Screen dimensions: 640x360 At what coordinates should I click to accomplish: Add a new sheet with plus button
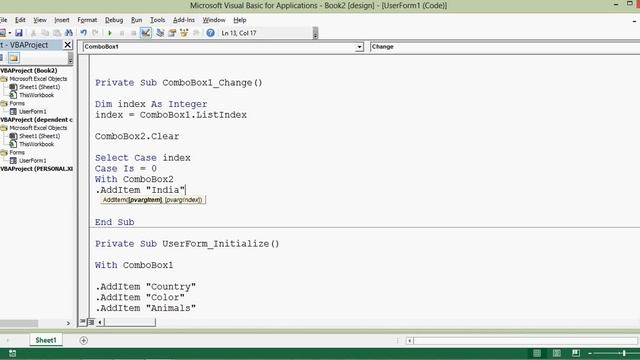83,340
